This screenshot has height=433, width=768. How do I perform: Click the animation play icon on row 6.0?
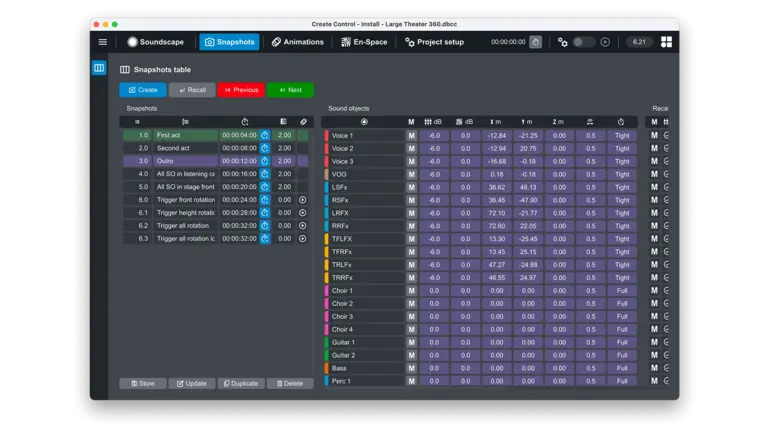[x=303, y=200]
